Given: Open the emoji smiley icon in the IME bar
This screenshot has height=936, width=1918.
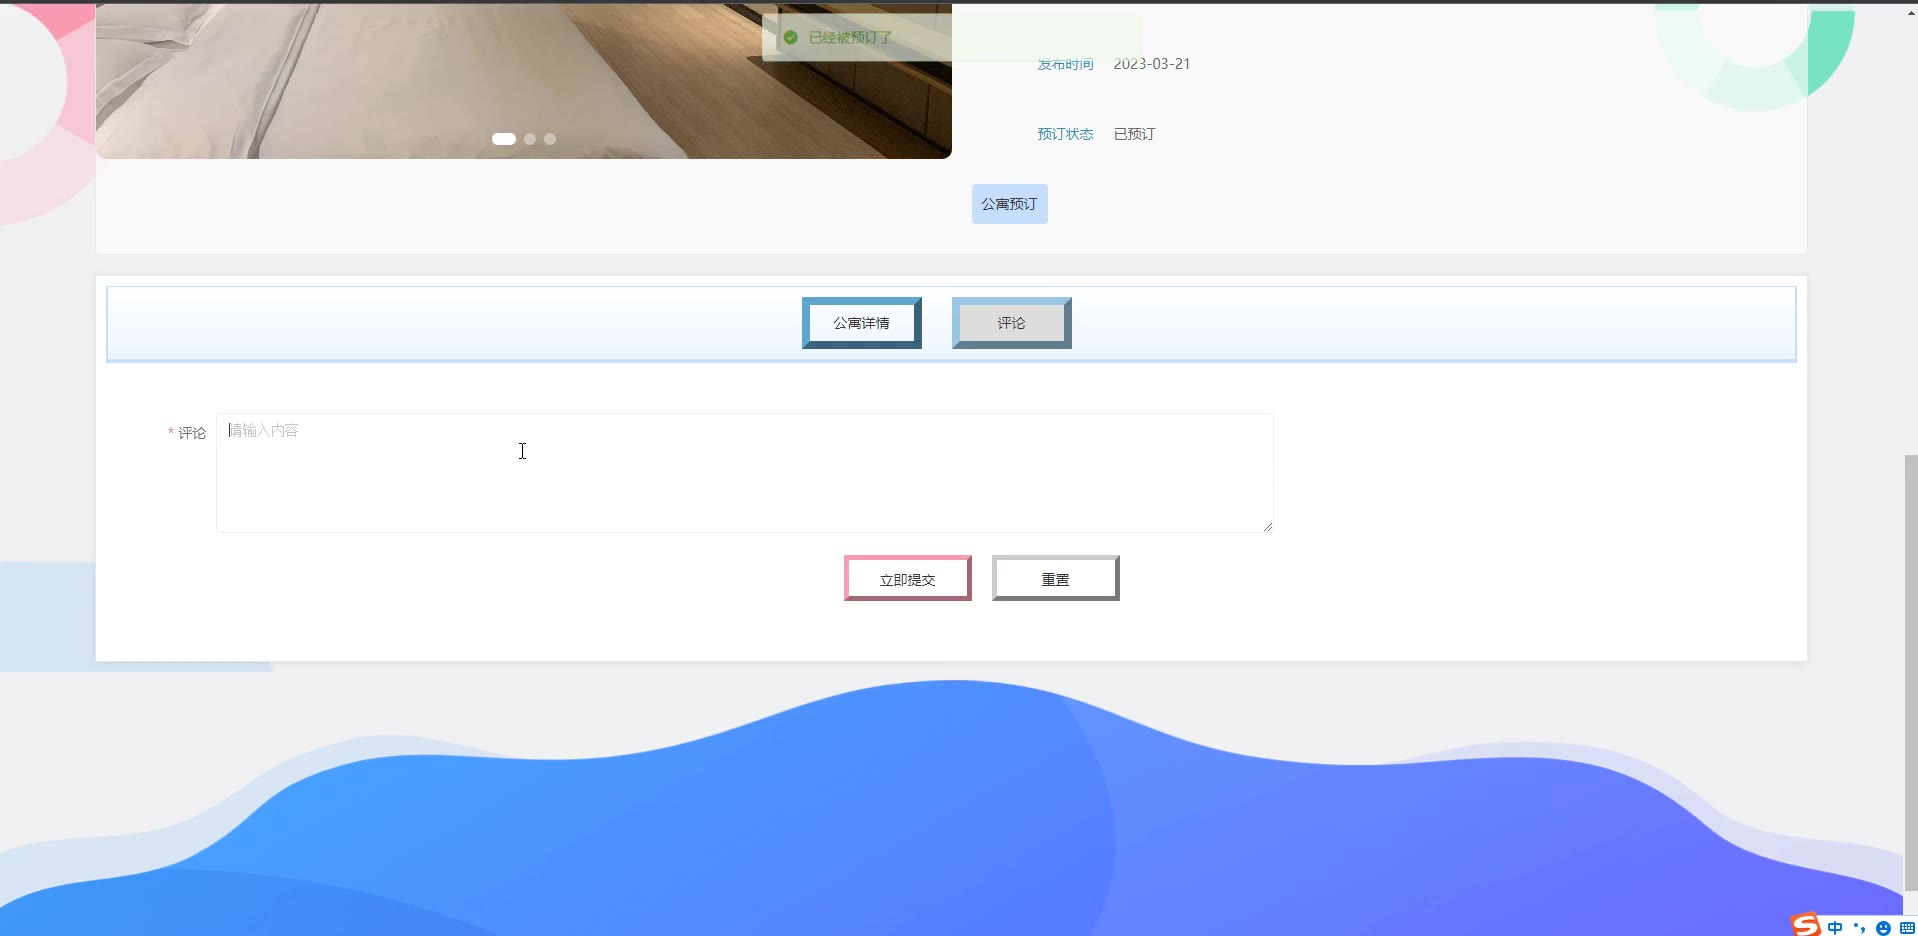Looking at the screenshot, I should click(x=1883, y=928).
